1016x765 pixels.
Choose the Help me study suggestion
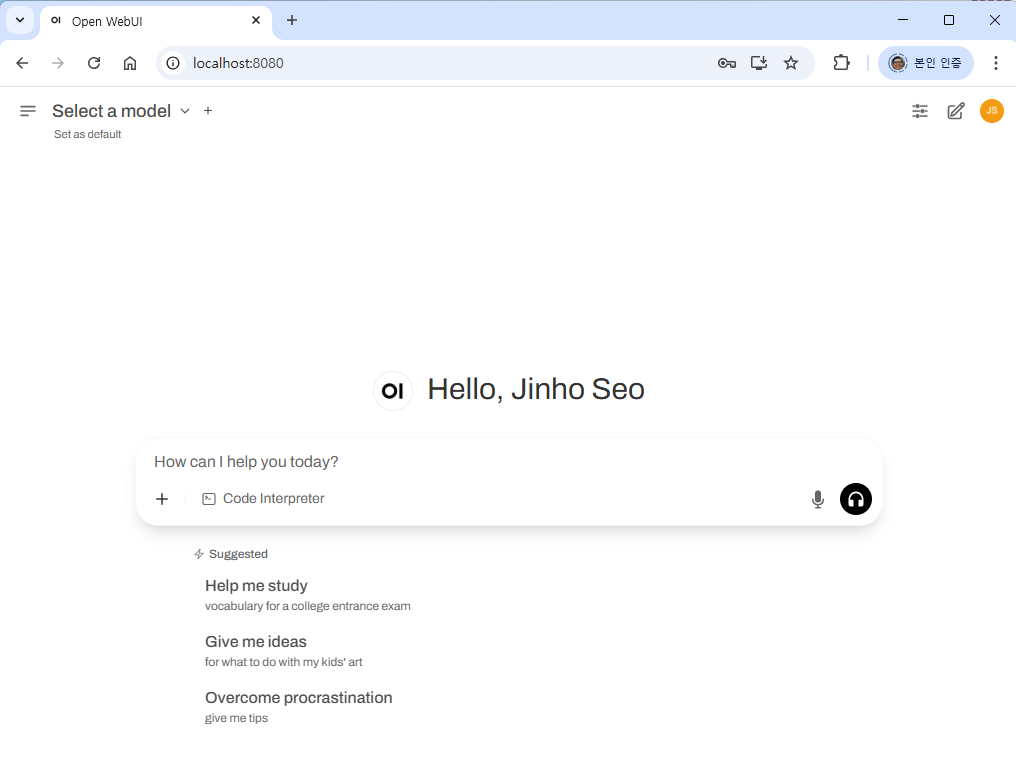(308, 595)
